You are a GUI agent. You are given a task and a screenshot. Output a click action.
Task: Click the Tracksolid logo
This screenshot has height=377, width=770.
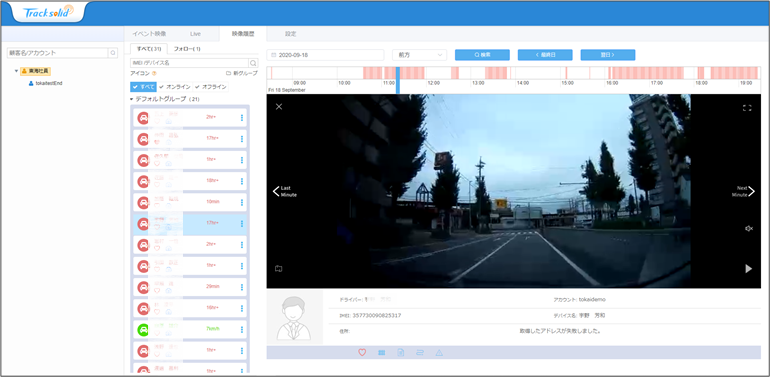[48, 13]
